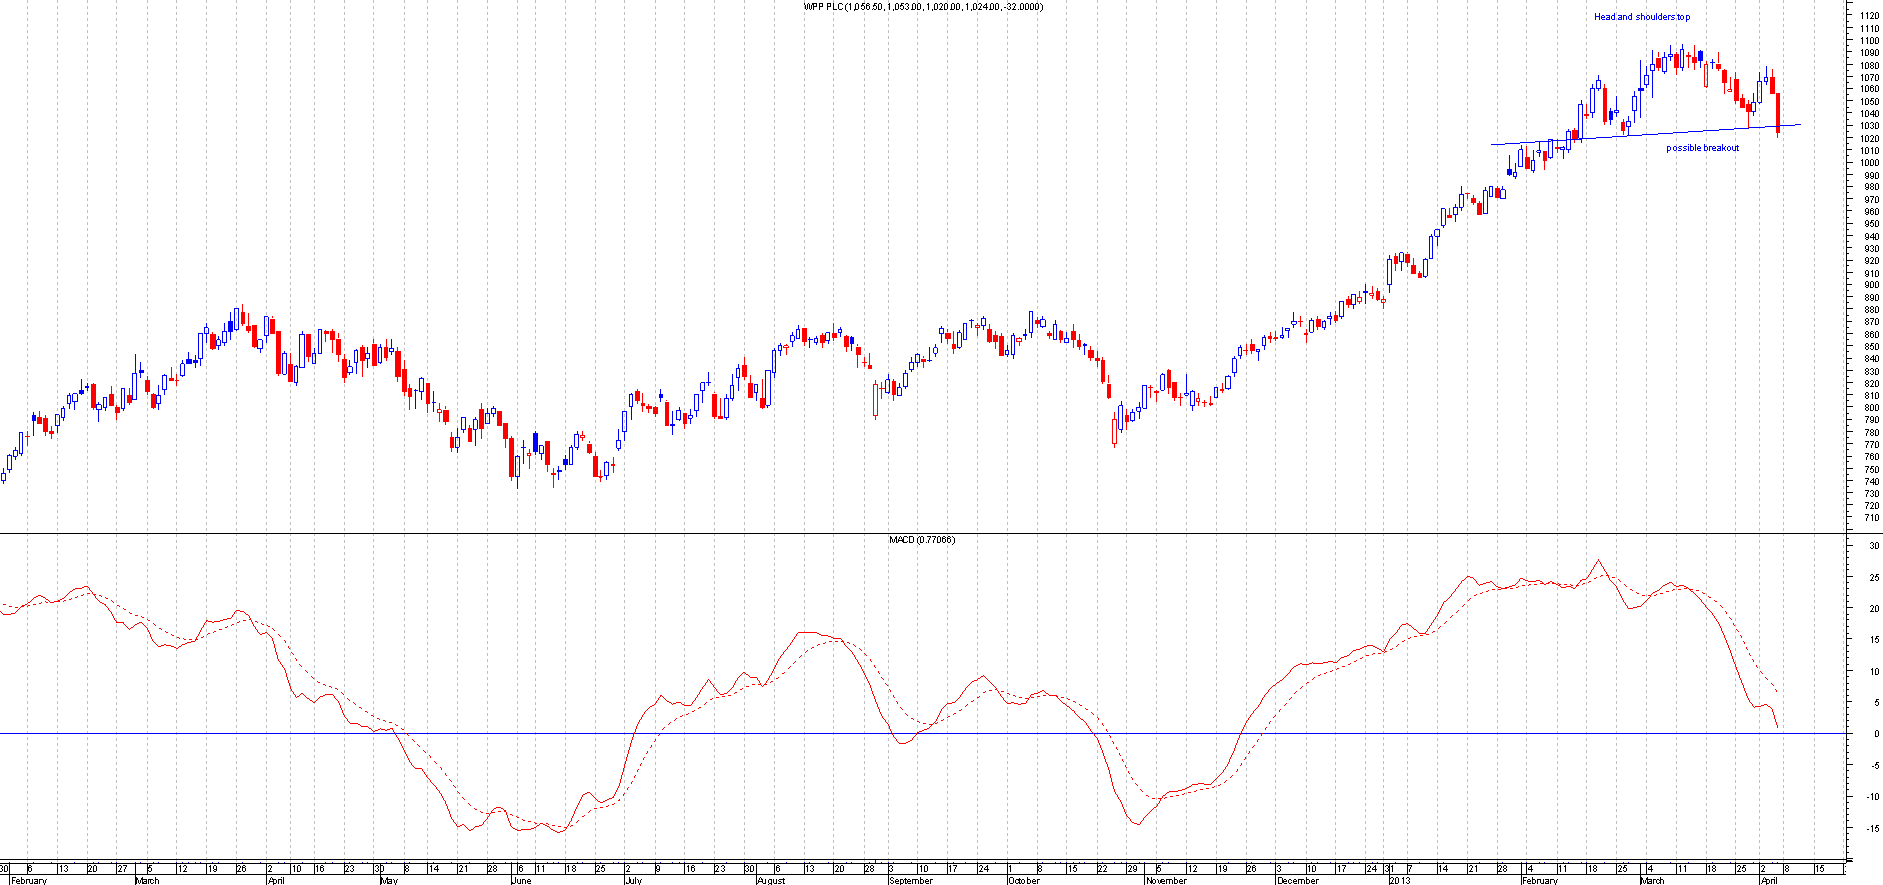Click the September label on date axis

point(910,881)
